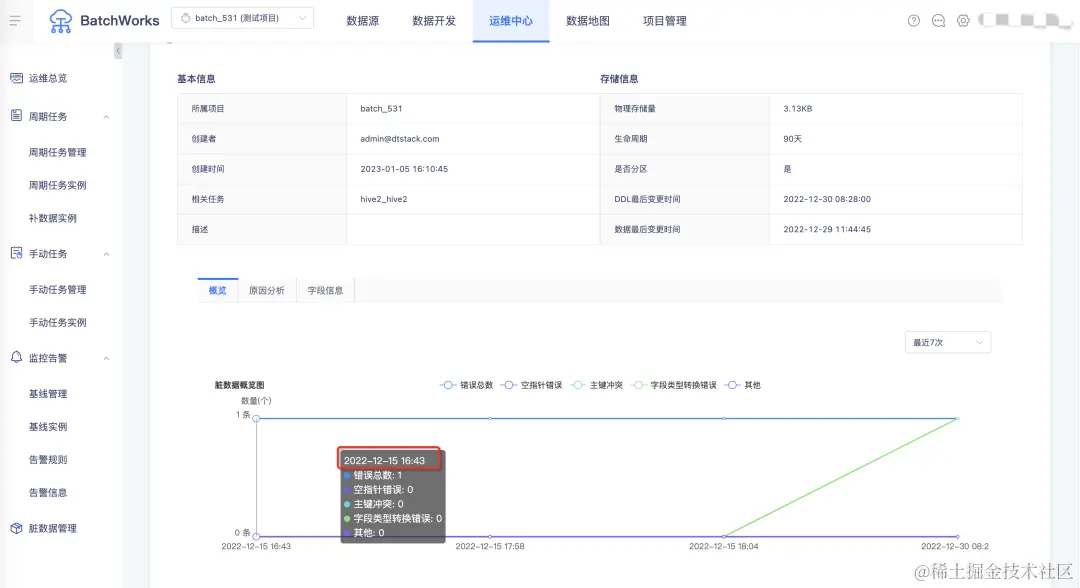
Task: Toggle 字段类型转换错误 legend series
Action: pos(674,385)
